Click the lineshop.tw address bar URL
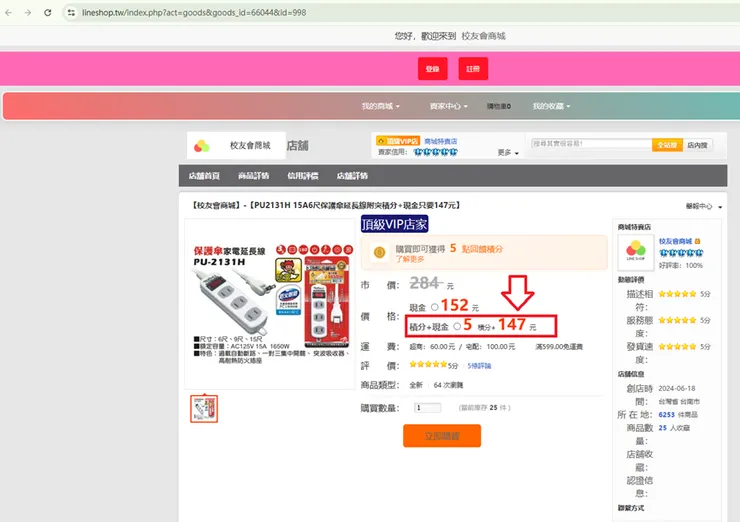 (194, 13)
